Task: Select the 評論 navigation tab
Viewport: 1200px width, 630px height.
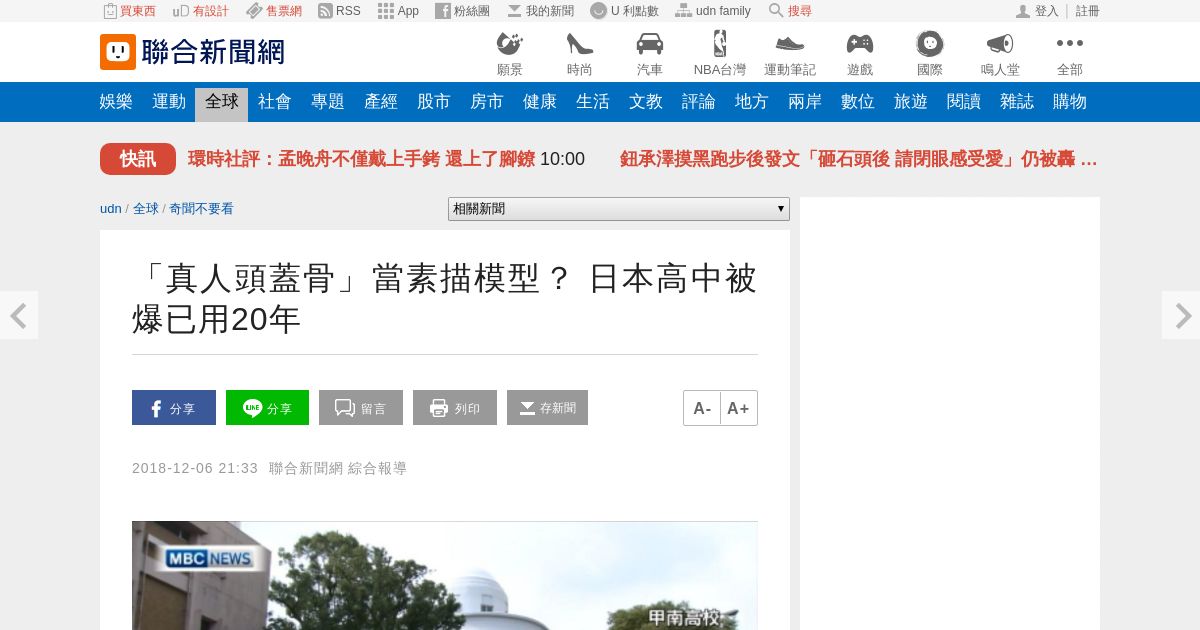Action: (x=699, y=102)
